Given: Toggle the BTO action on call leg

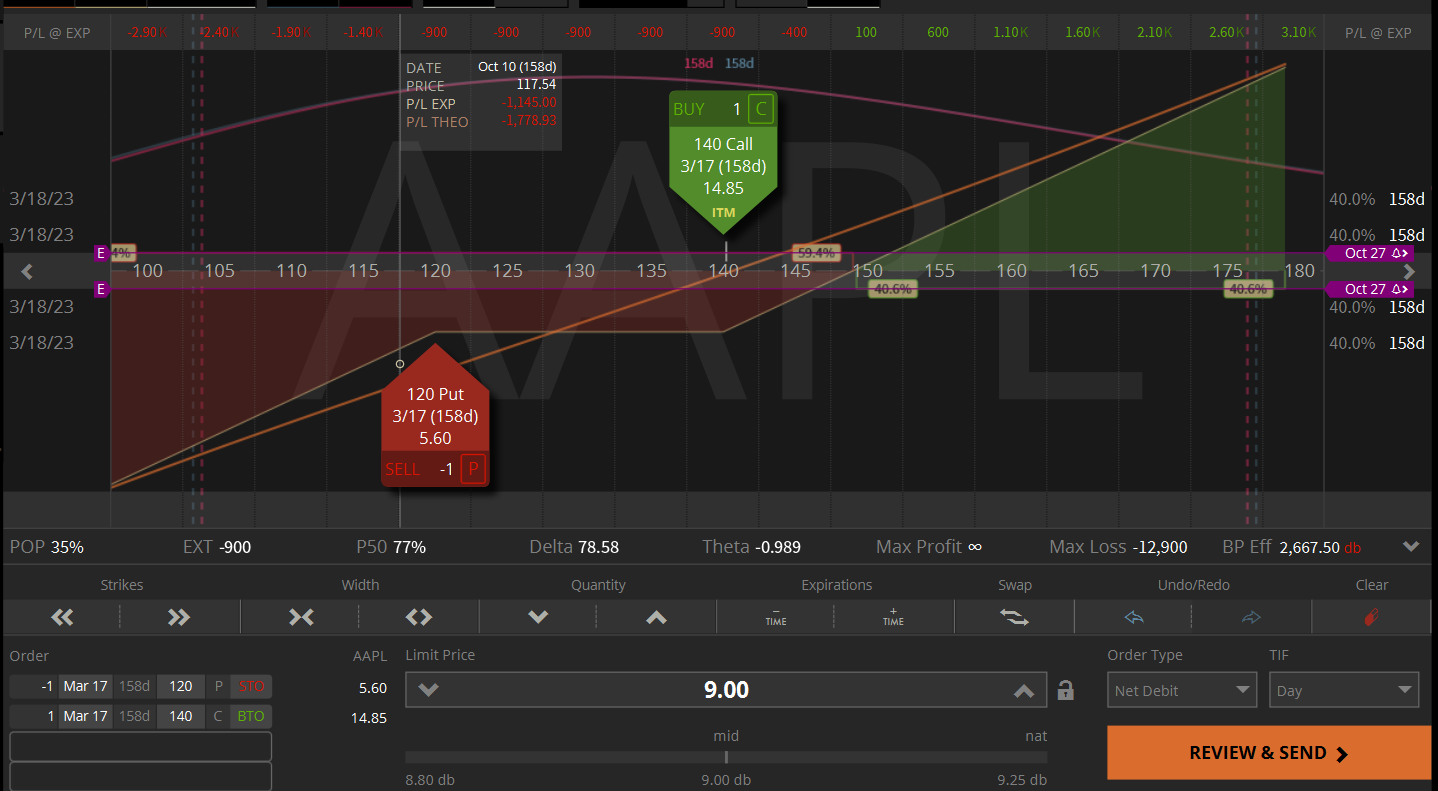Looking at the screenshot, I should coord(251,716).
